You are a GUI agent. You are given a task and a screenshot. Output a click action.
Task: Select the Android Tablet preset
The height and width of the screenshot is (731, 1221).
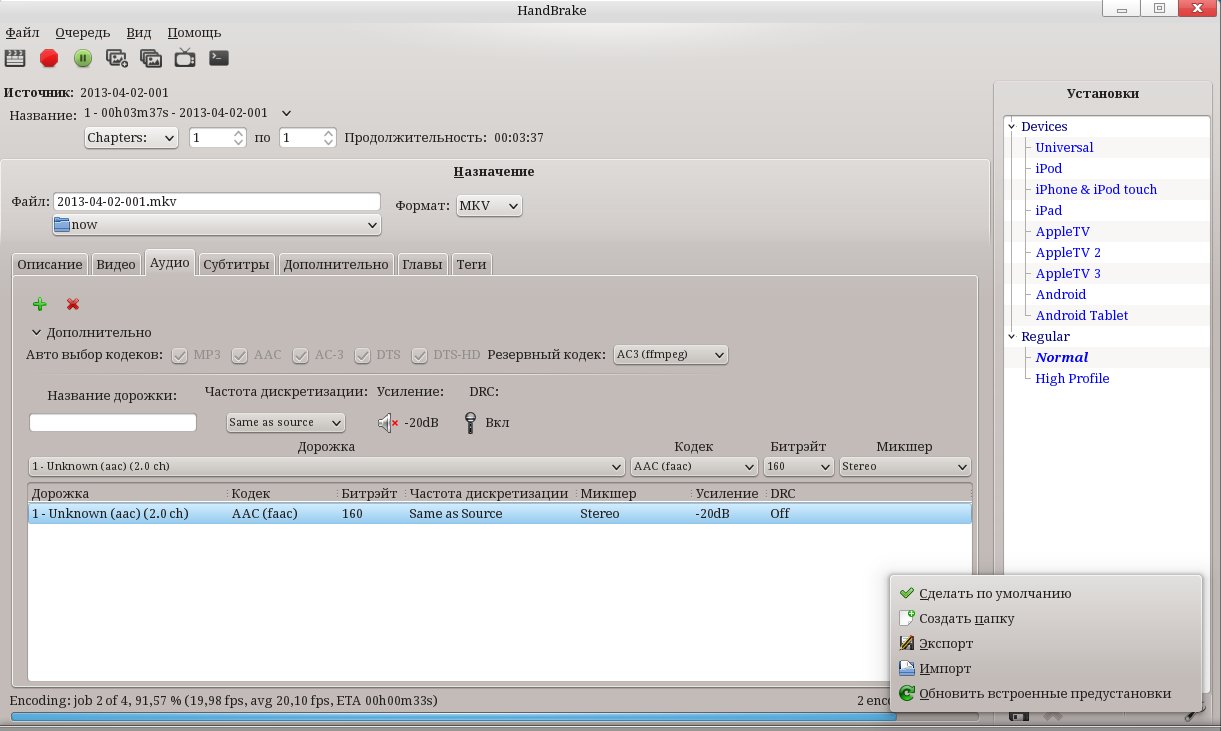coord(1082,315)
